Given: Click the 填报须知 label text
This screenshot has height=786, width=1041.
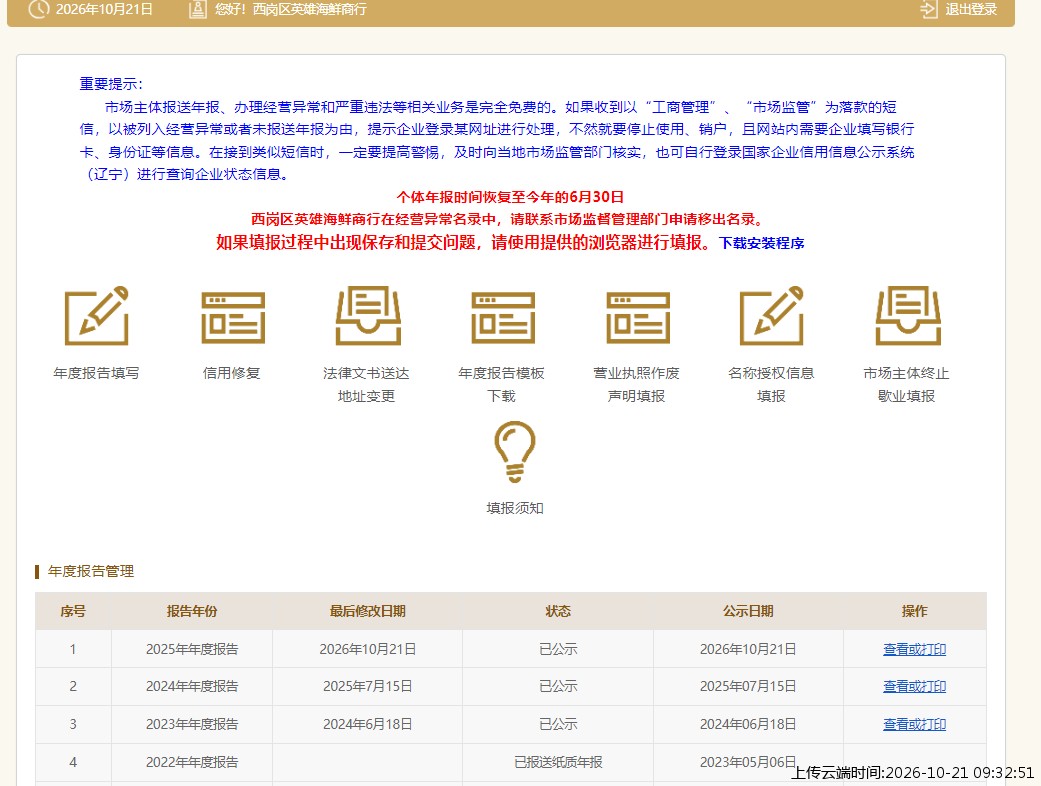Looking at the screenshot, I should [515, 508].
